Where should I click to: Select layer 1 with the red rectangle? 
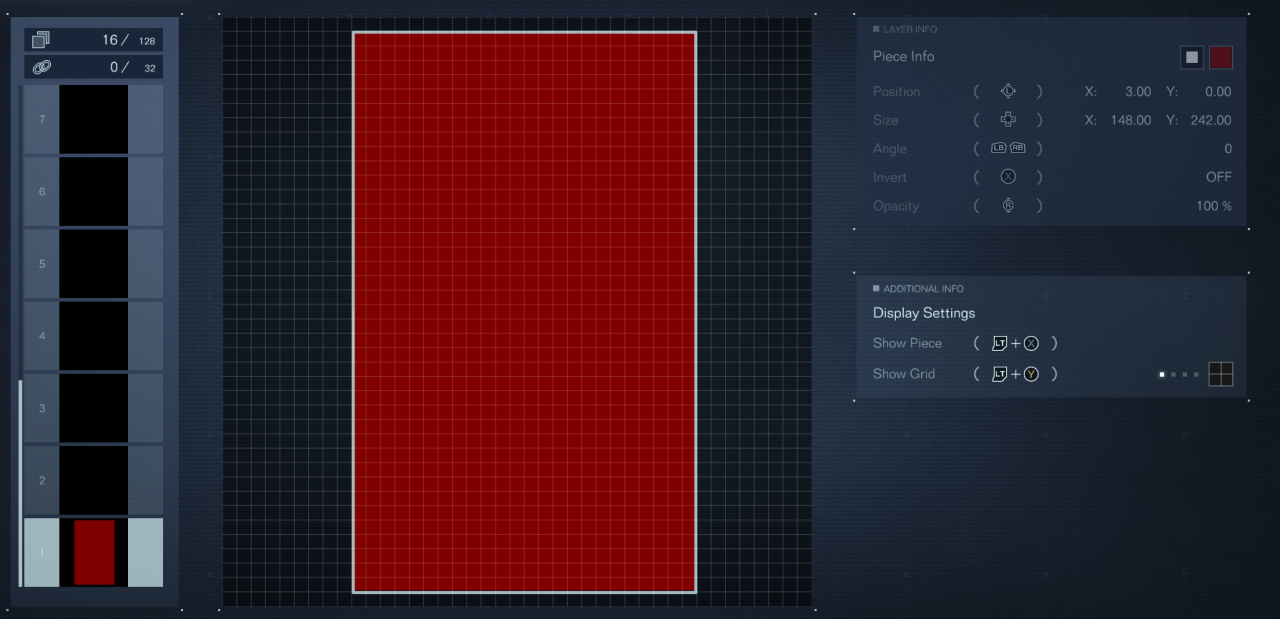pyautogui.click(x=93, y=552)
